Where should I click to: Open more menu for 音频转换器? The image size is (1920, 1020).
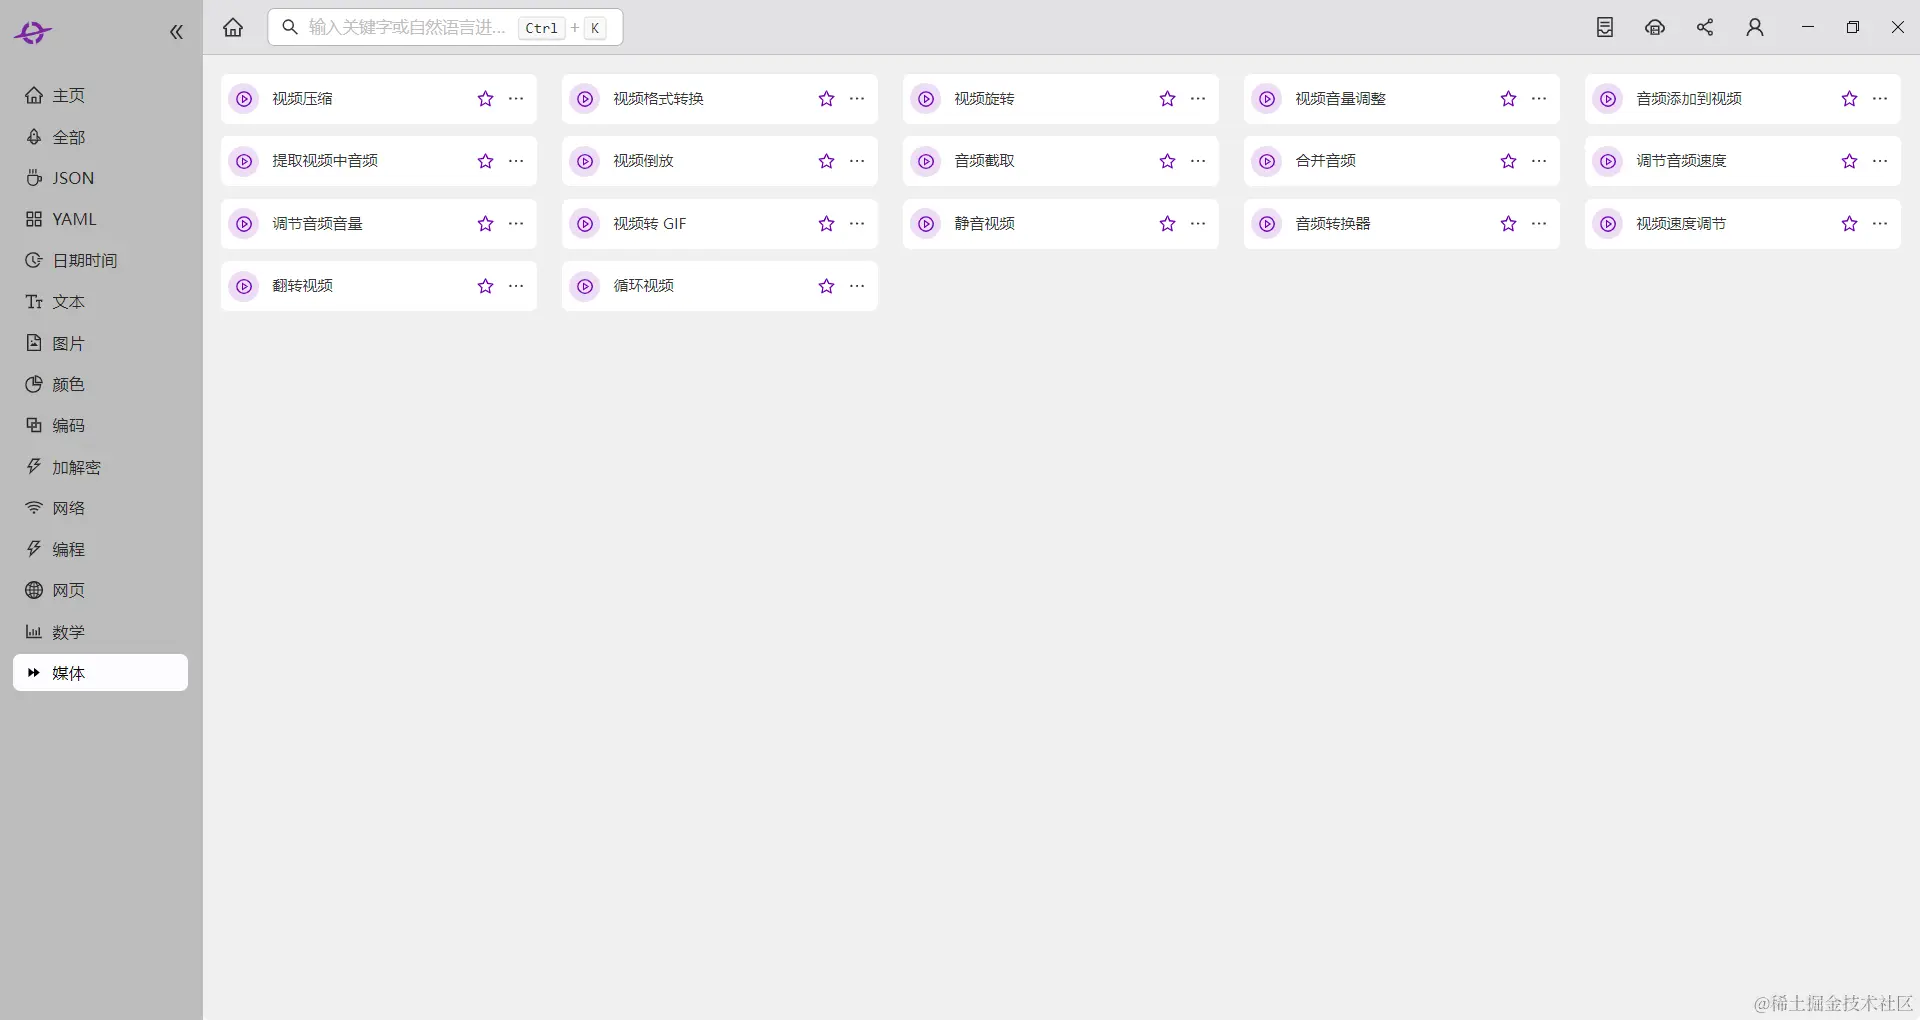(x=1539, y=224)
